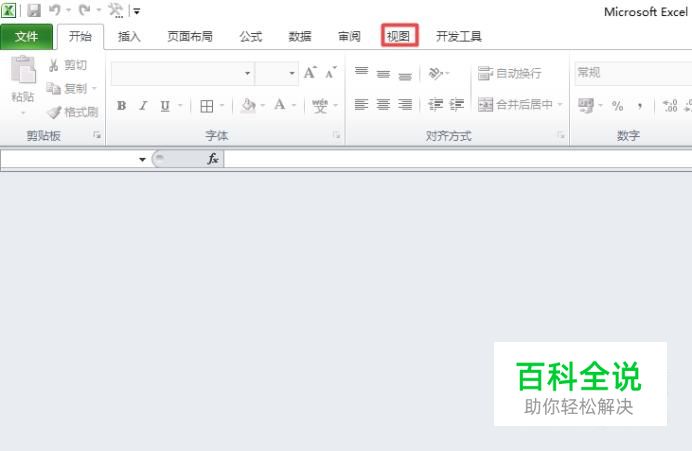Select center text icon

click(x=383, y=105)
